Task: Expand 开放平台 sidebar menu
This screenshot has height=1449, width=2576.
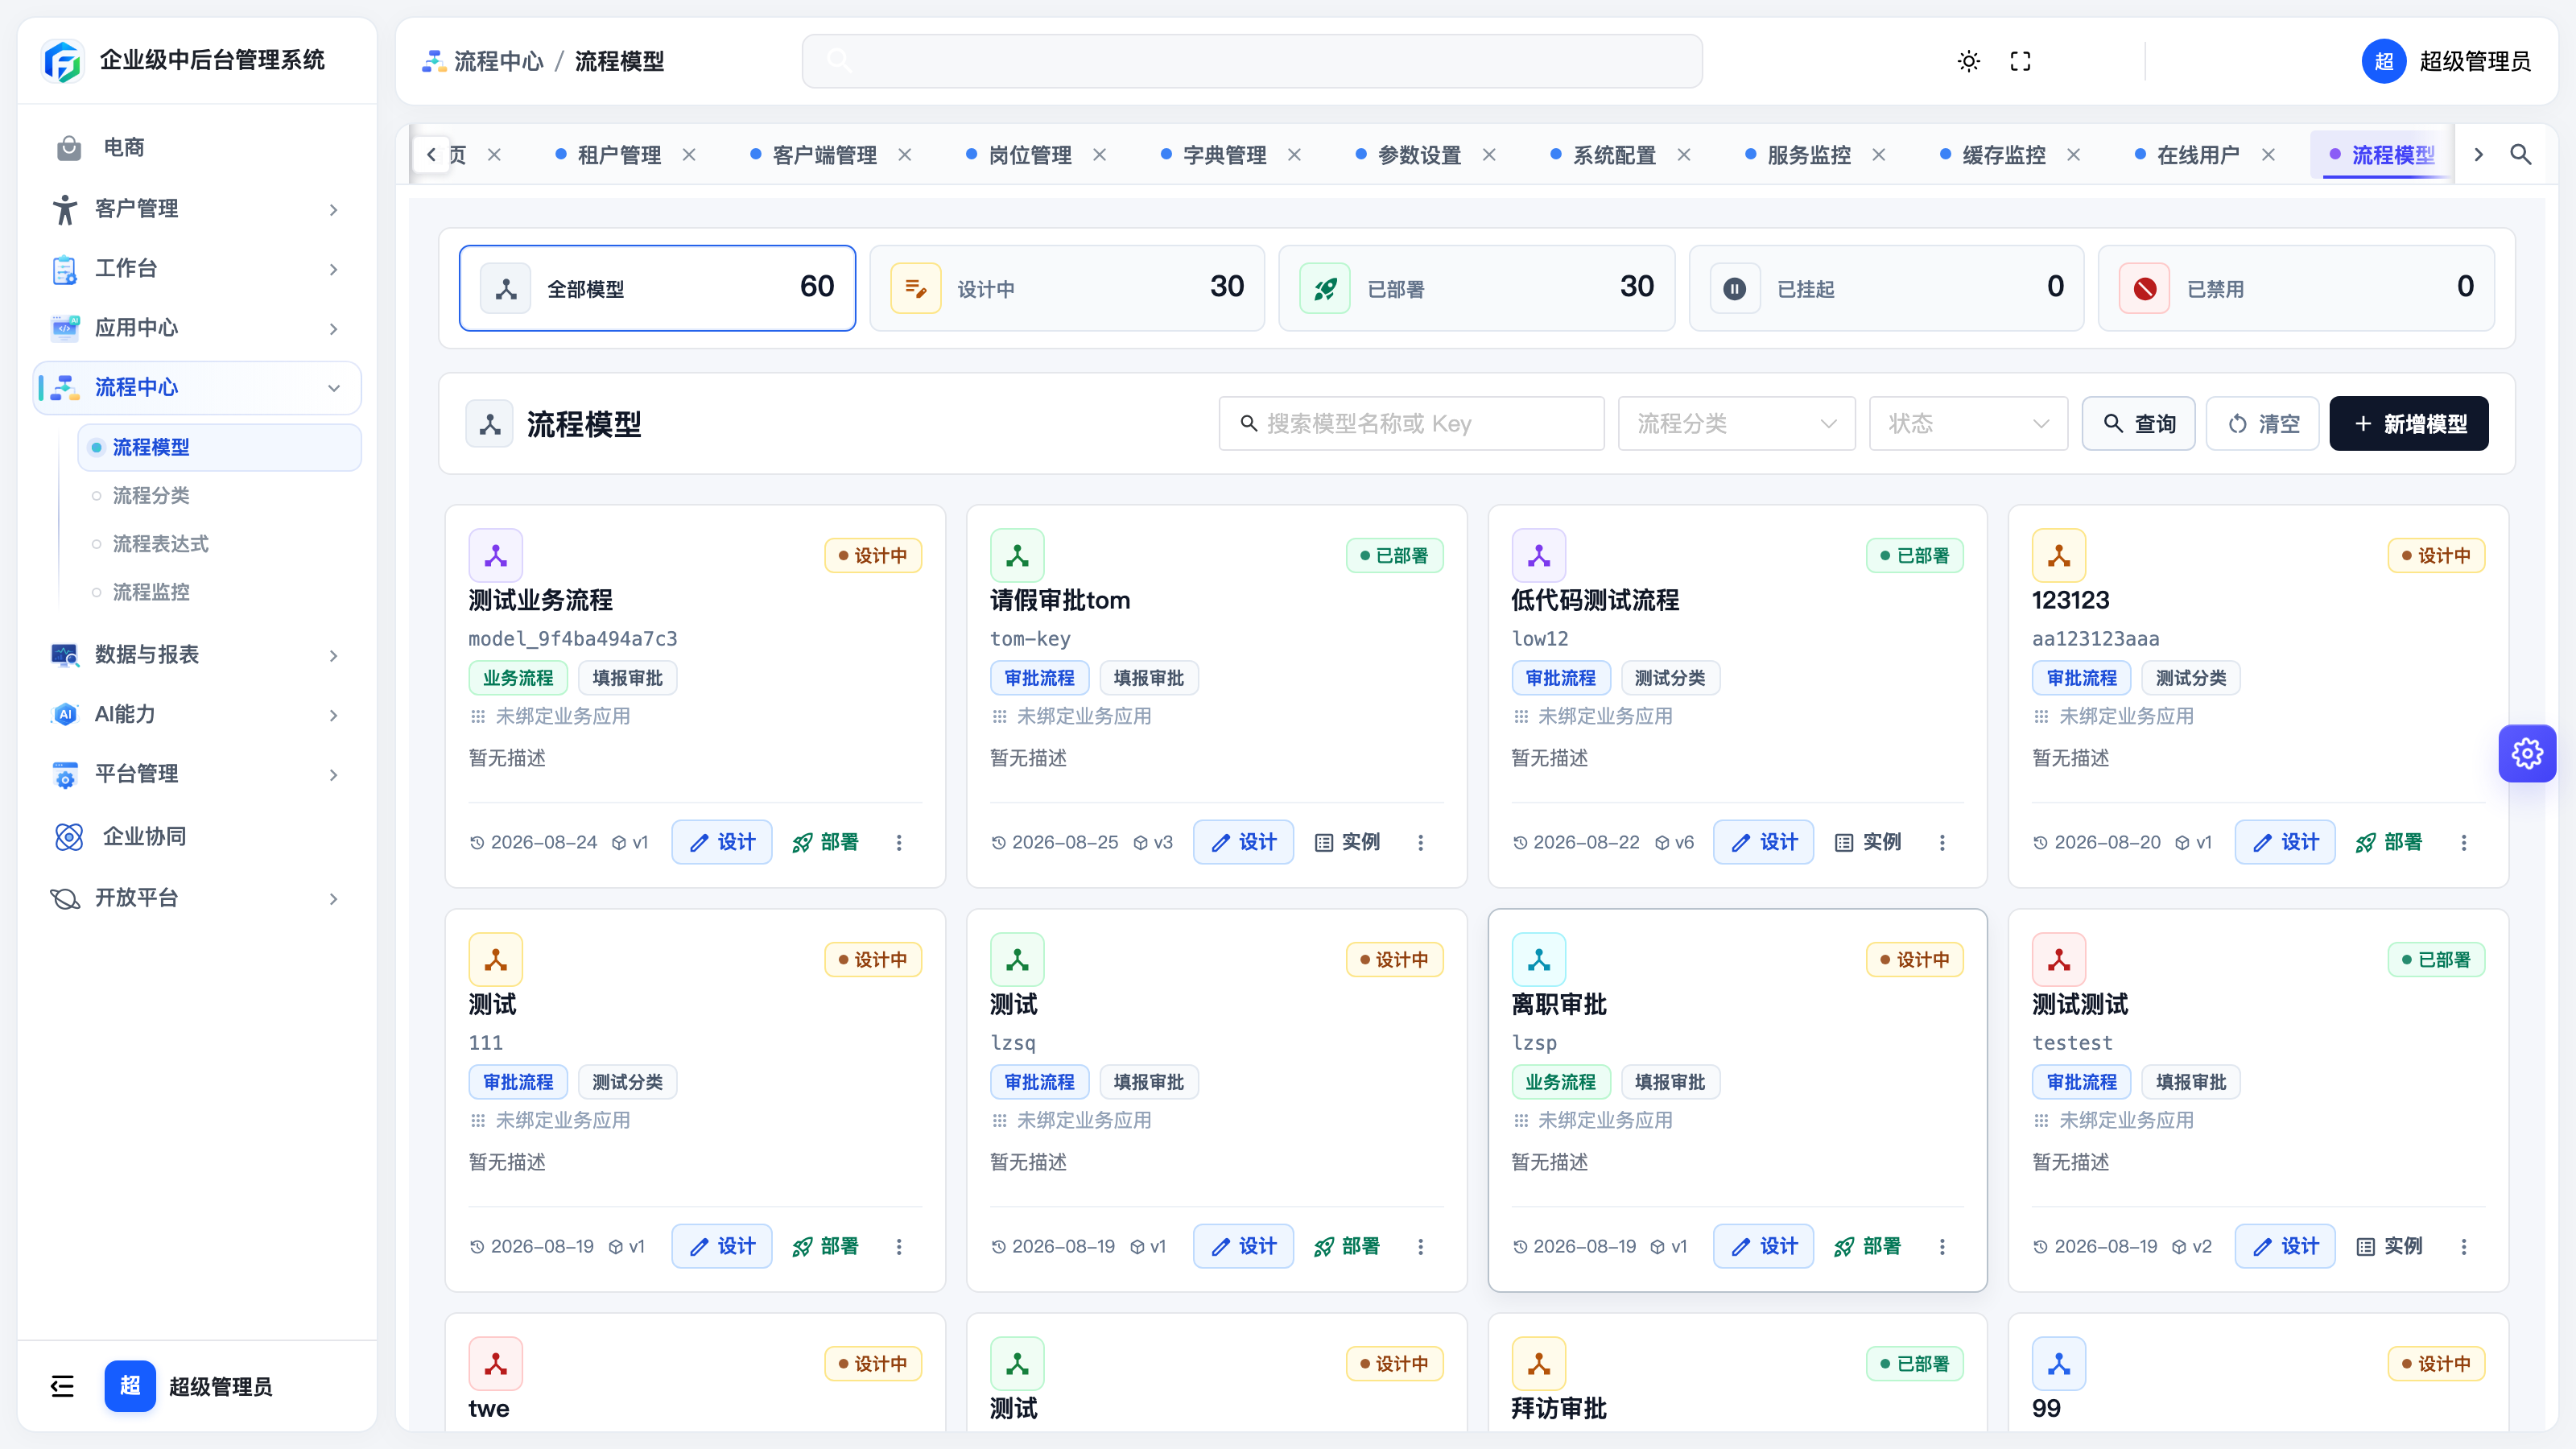Action: tap(197, 898)
